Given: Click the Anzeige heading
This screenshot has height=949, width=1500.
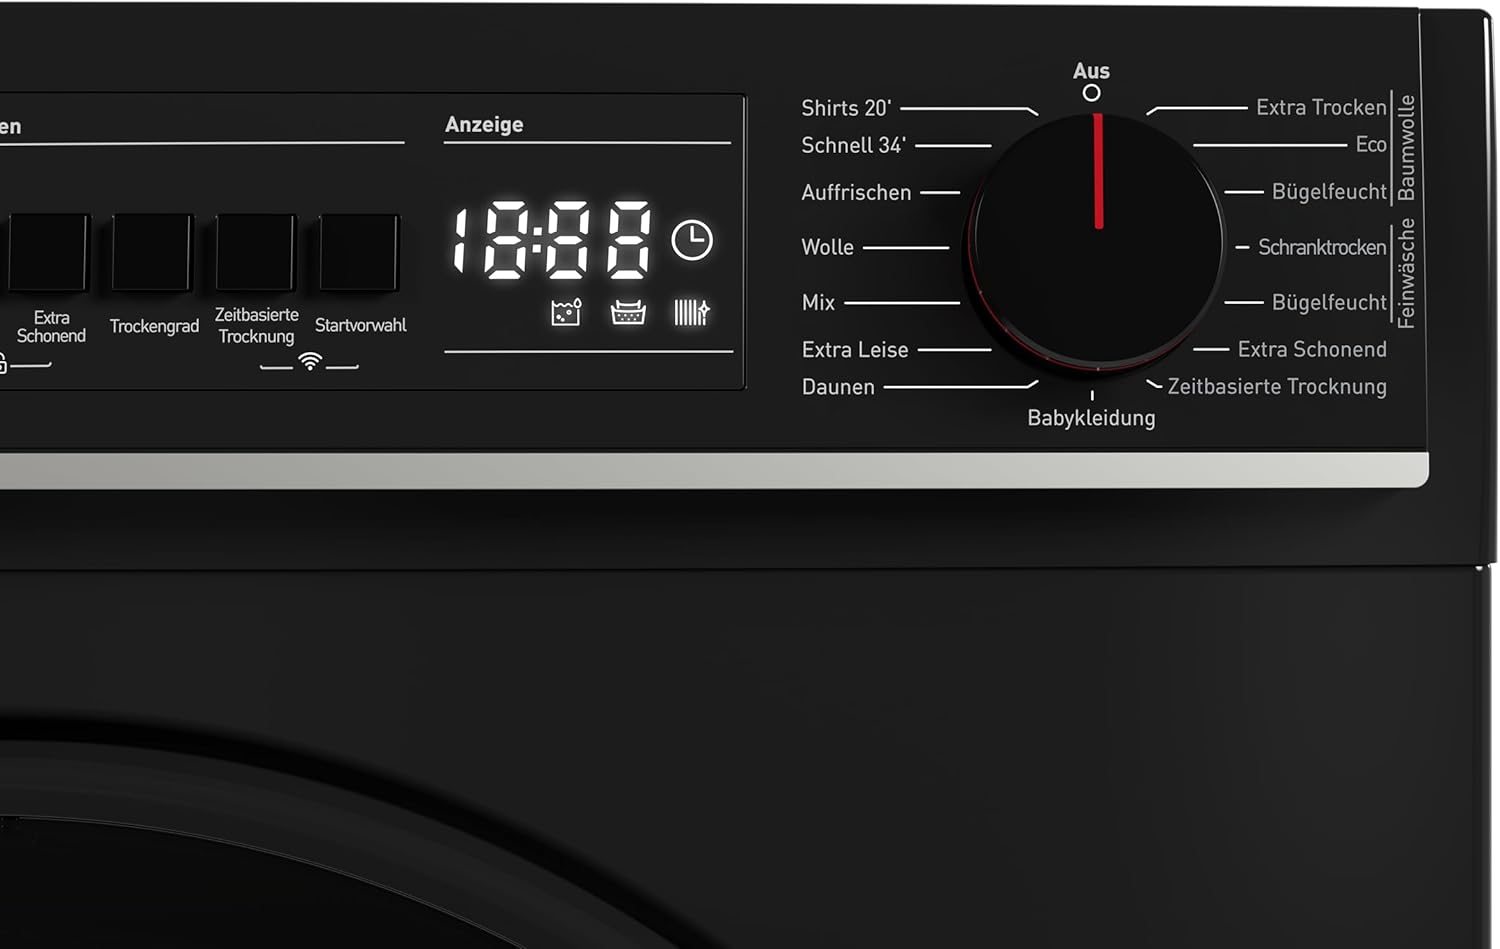Looking at the screenshot, I should (484, 124).
